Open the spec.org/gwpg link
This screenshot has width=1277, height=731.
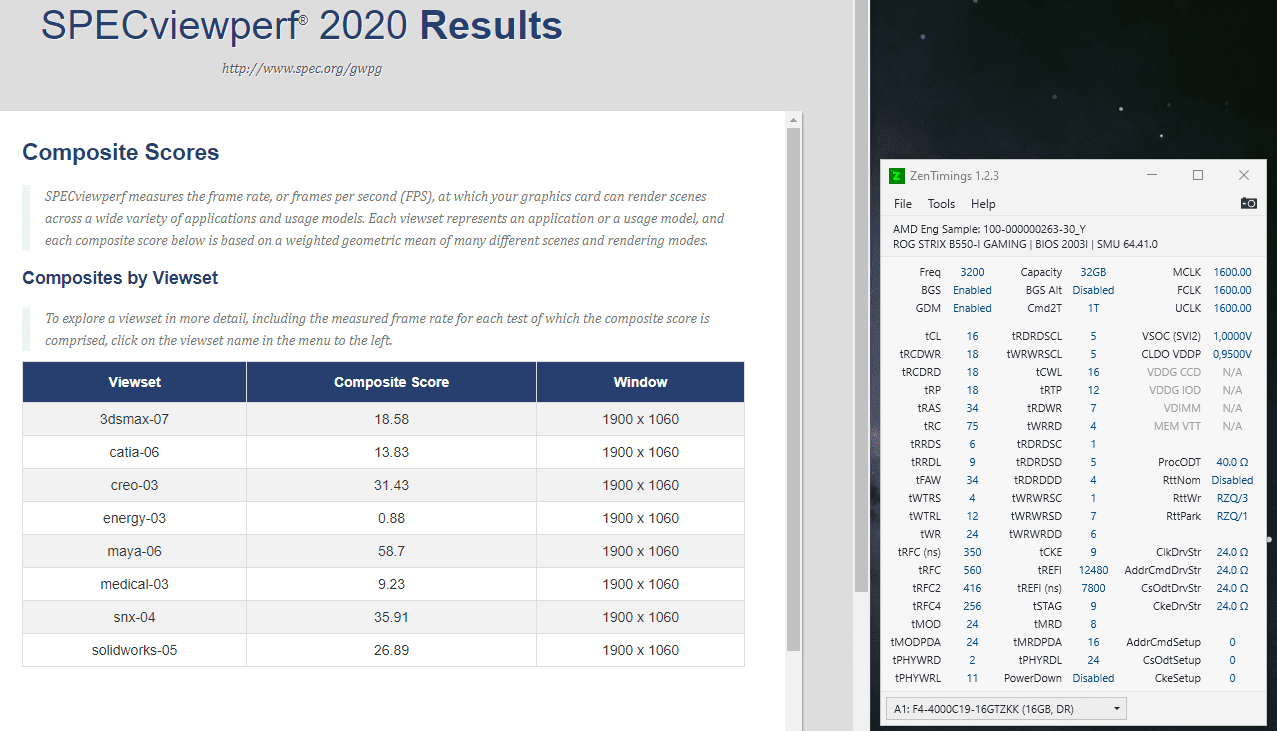tap(301, 69)
